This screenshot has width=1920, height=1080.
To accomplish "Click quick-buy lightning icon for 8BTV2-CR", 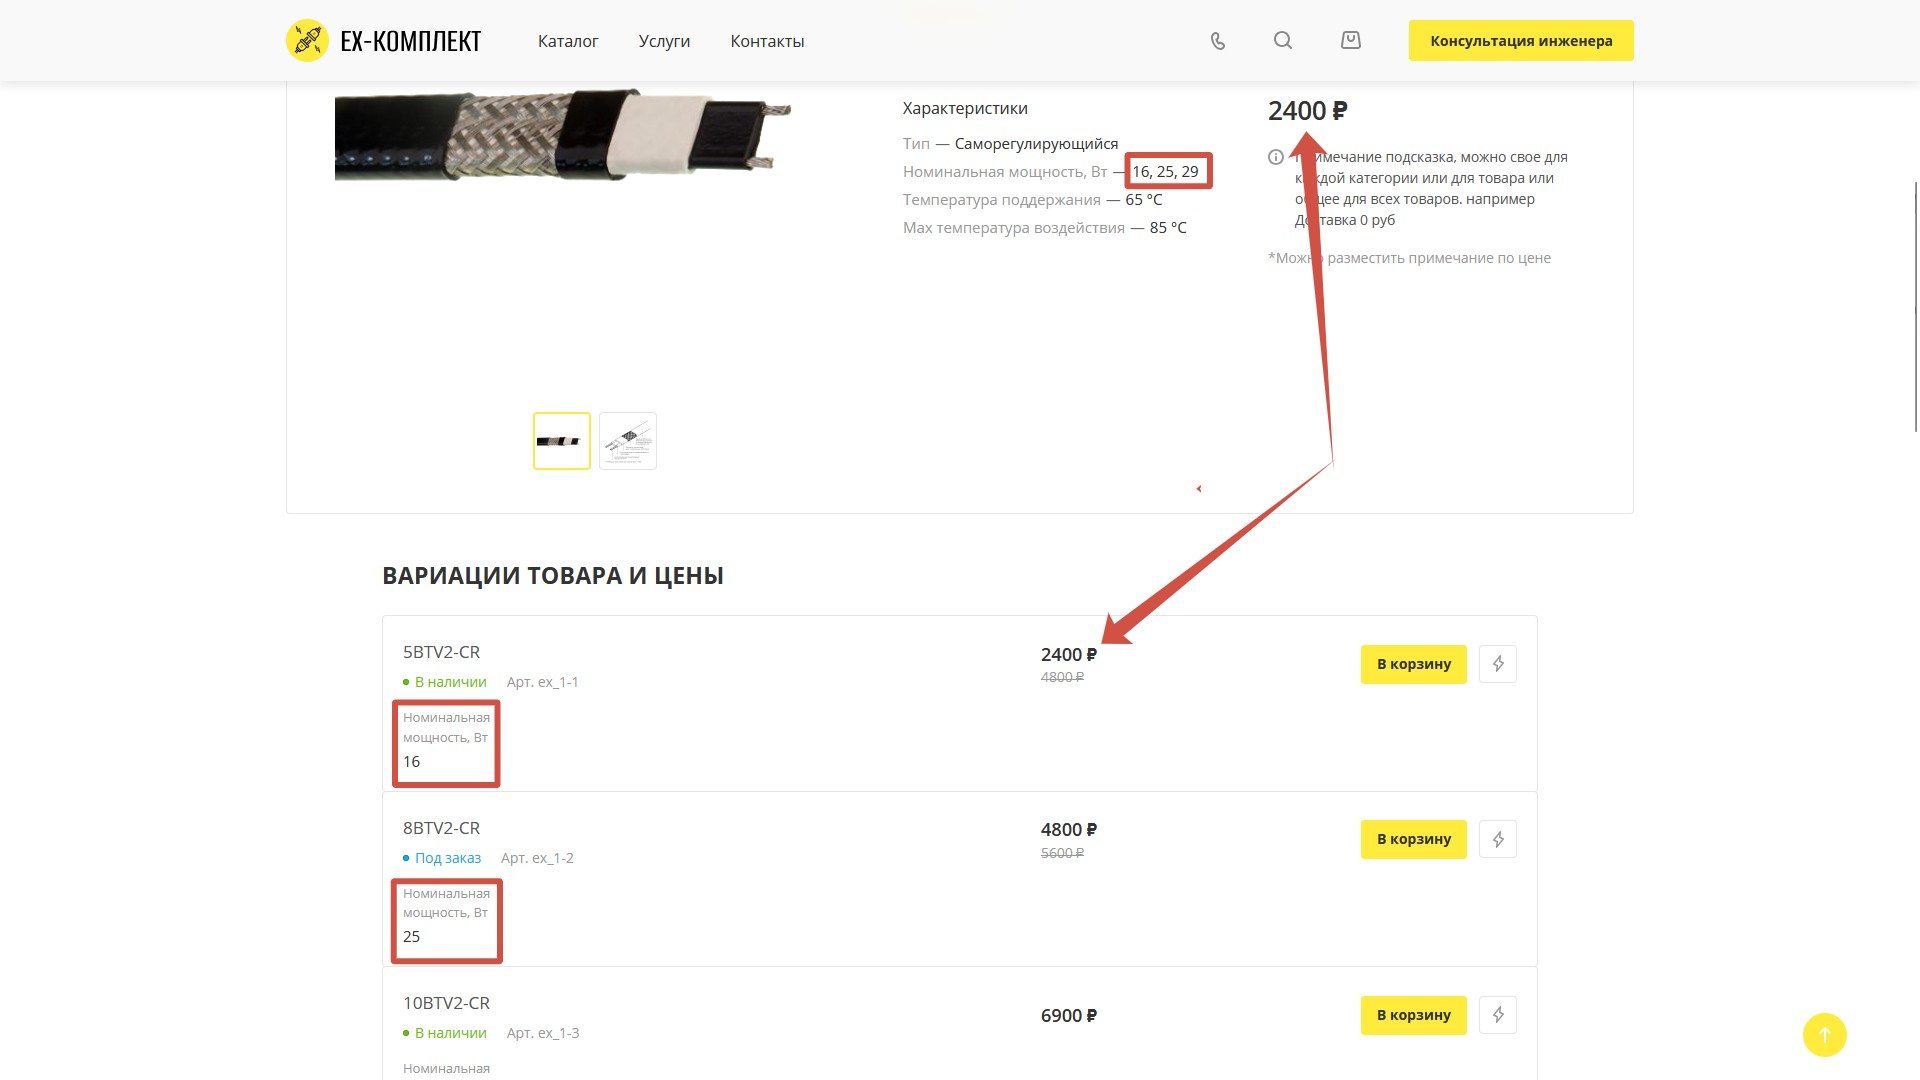I will tap(1497, 839).
